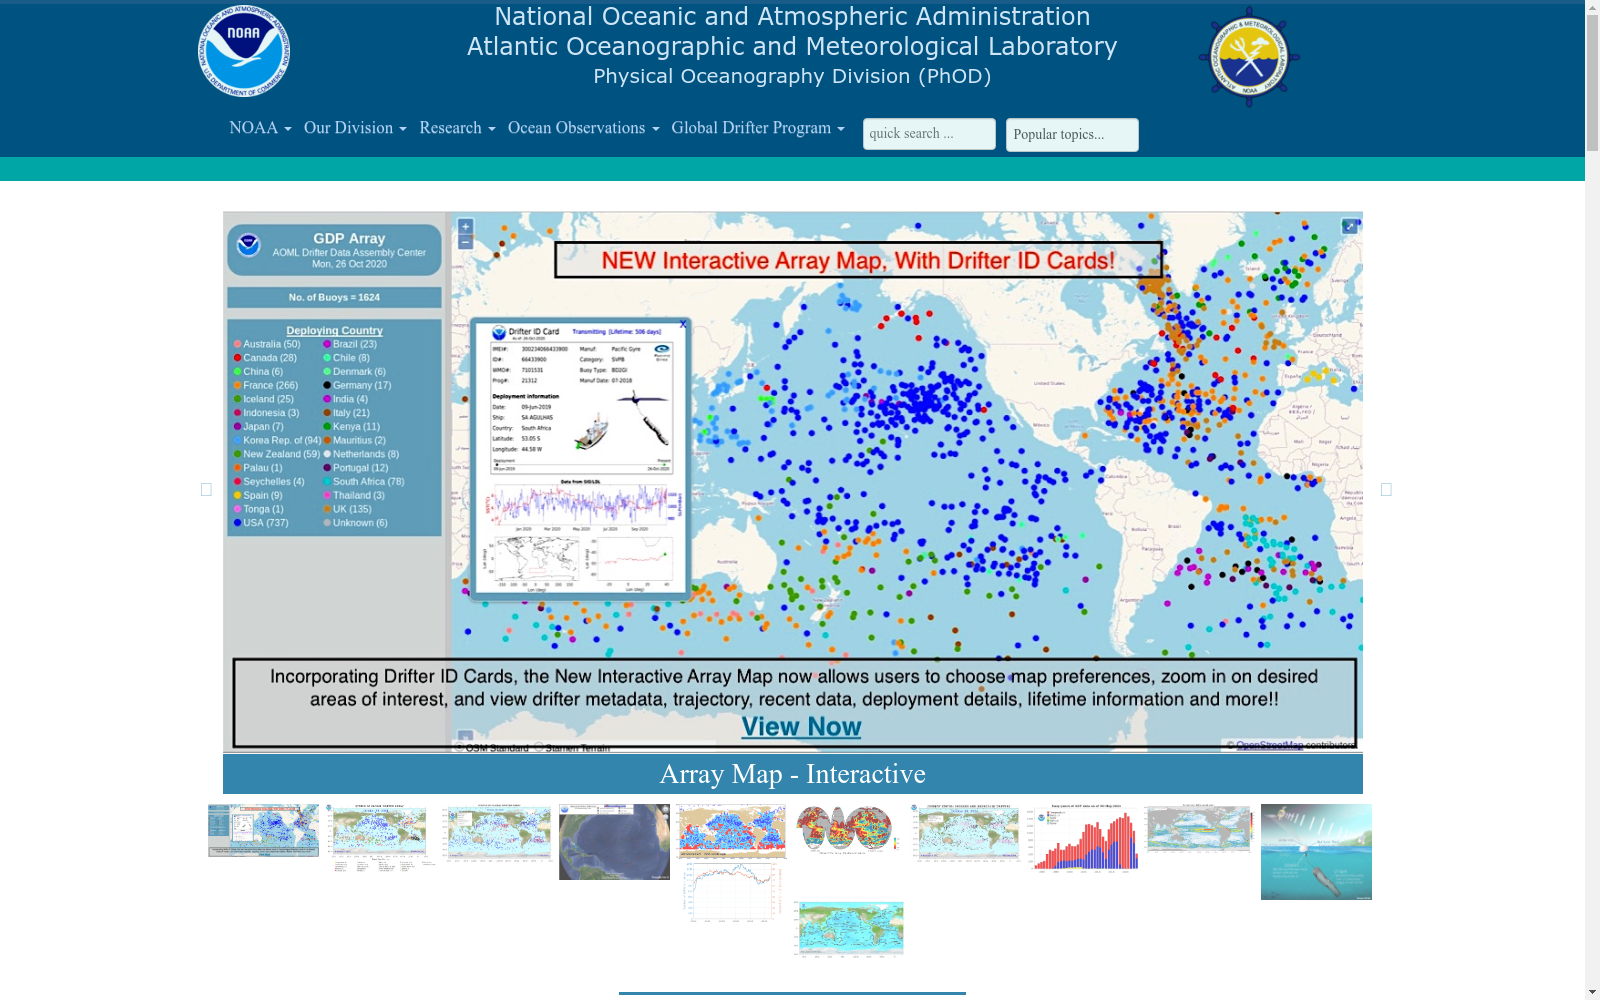Image resolution: width=1600 pixels, height=1000 pixels.
Task: Select the red and blue bar chart thumbnail
Action: [1082, 838]
